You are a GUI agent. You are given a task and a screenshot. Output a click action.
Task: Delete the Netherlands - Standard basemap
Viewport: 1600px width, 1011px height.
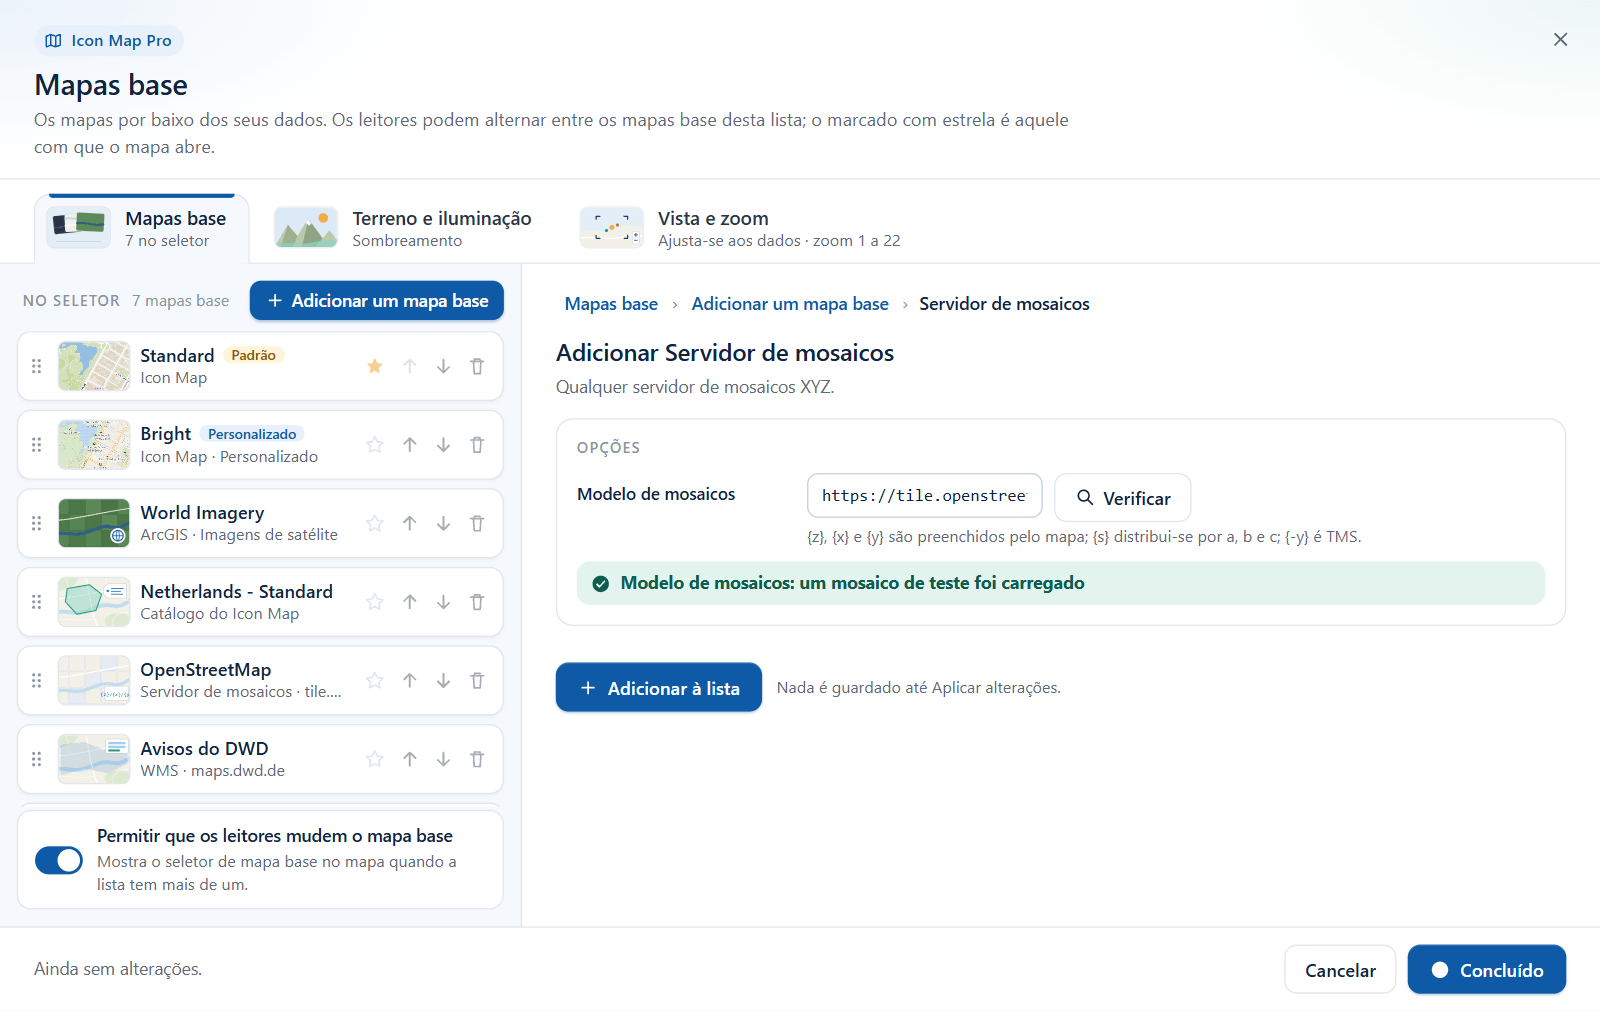(x=477, y=602)
